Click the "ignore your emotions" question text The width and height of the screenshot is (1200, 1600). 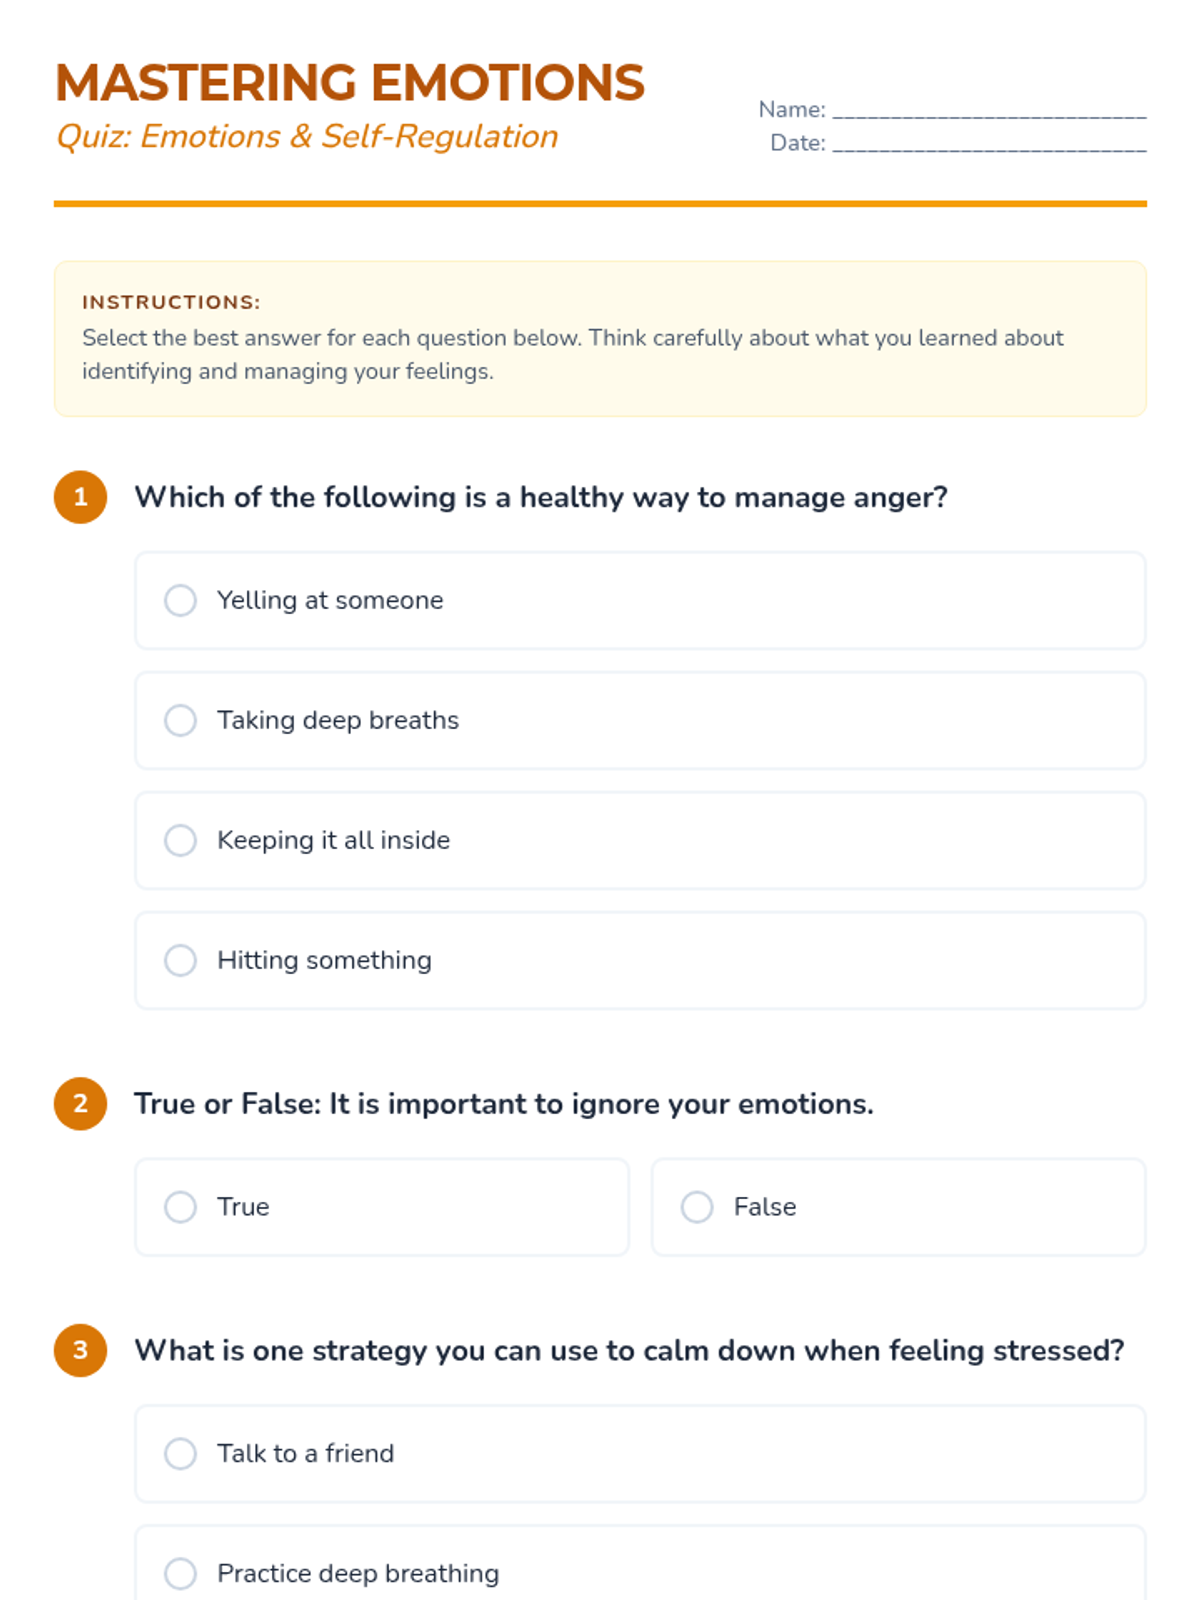pos(504,1104)
